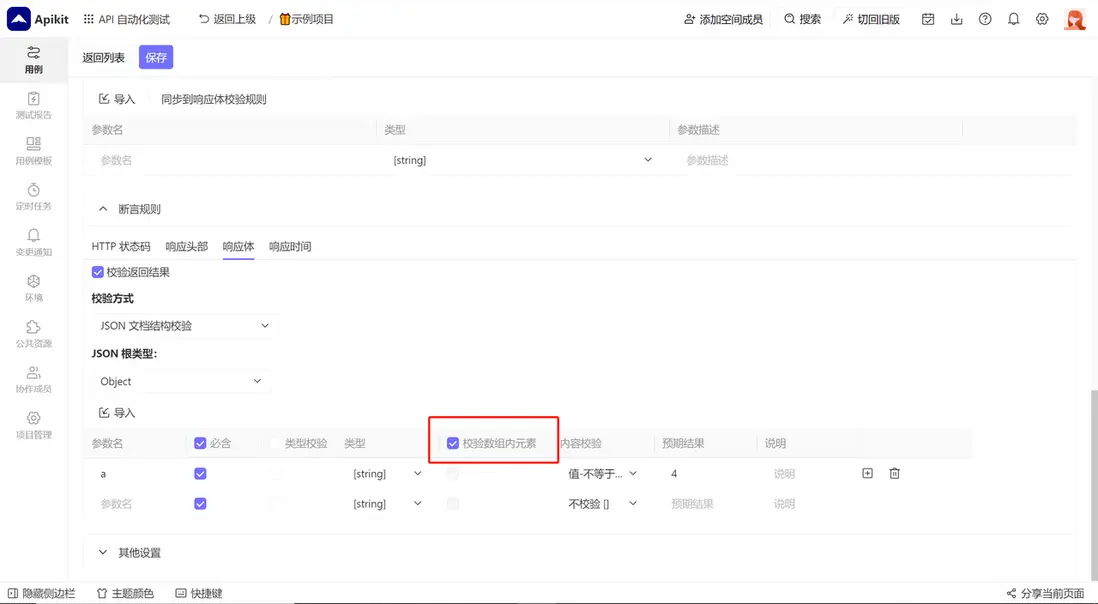Click 分享当前页面 share link
This screenshot has height=604, width=1098.
(x=1045, y=594)
